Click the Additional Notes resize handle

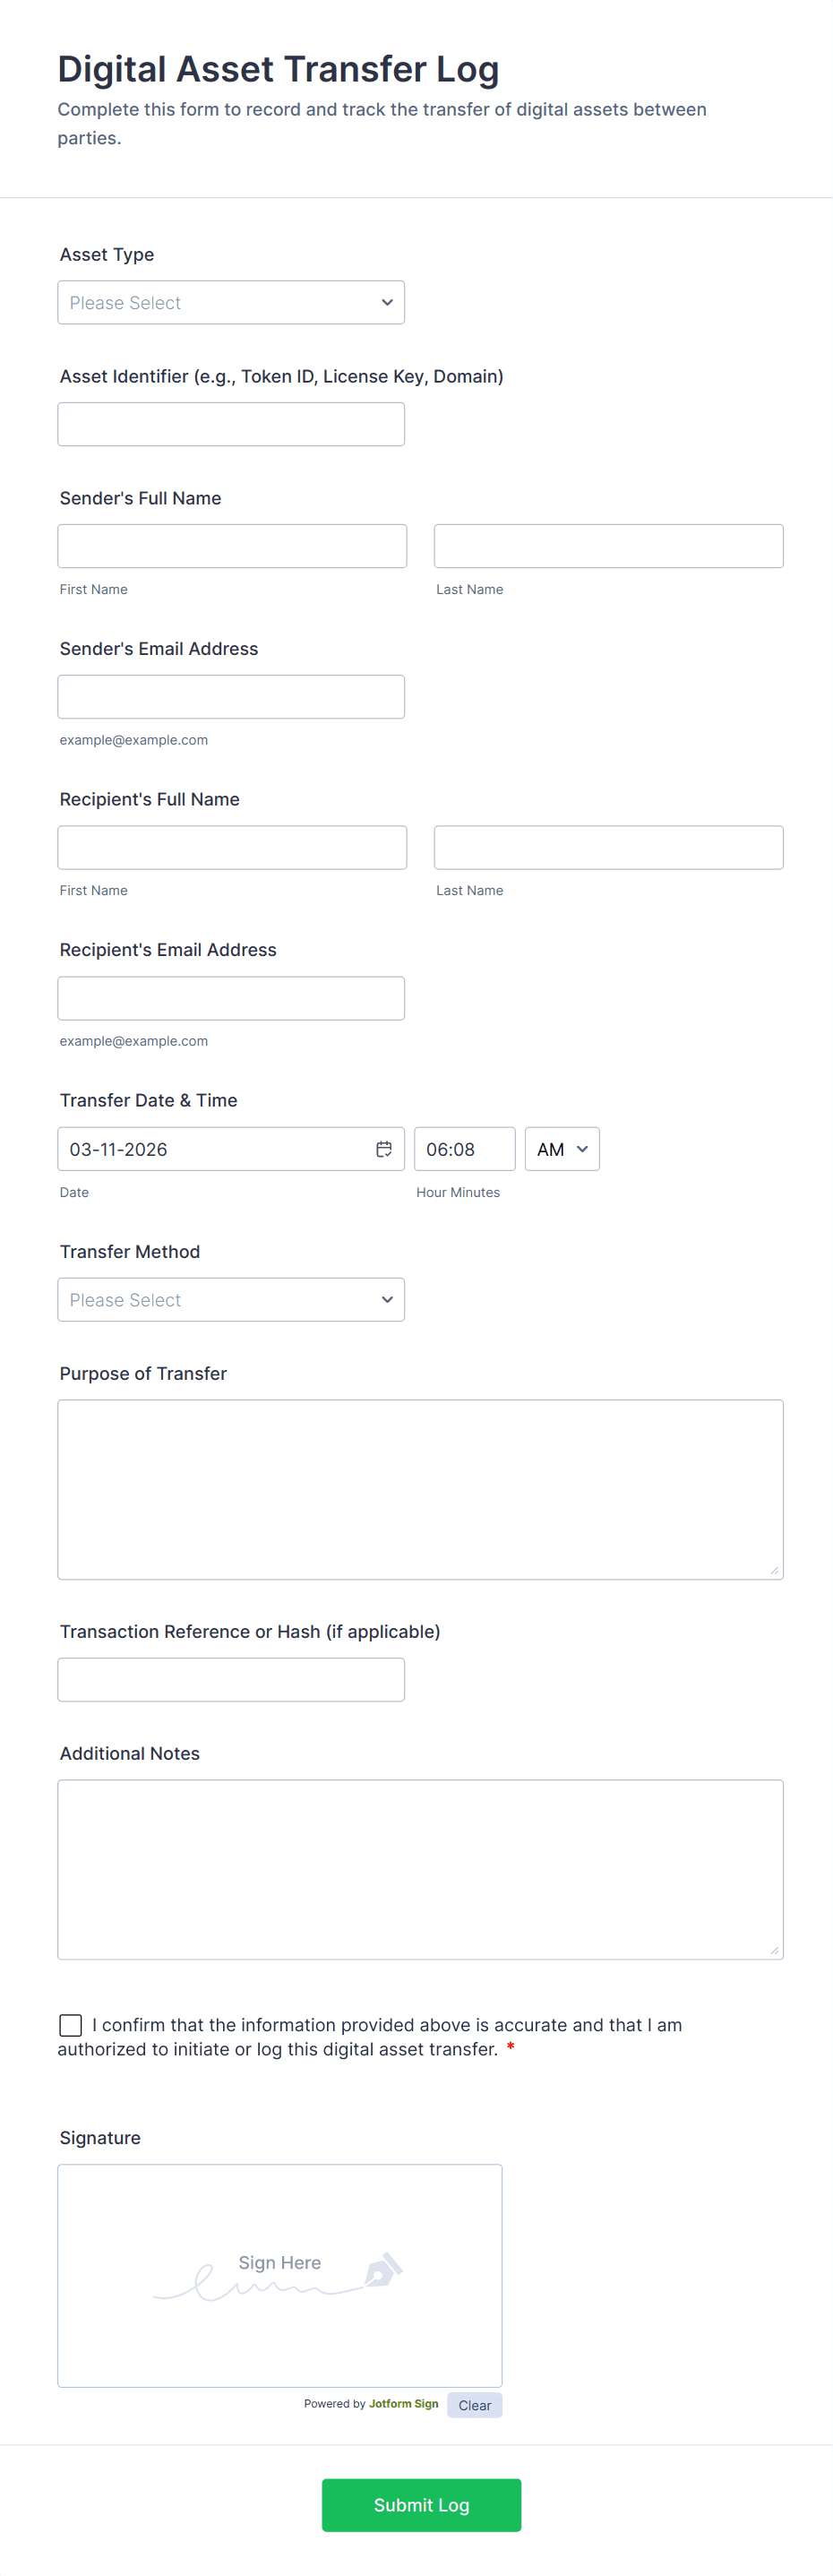coord(774,1950)
